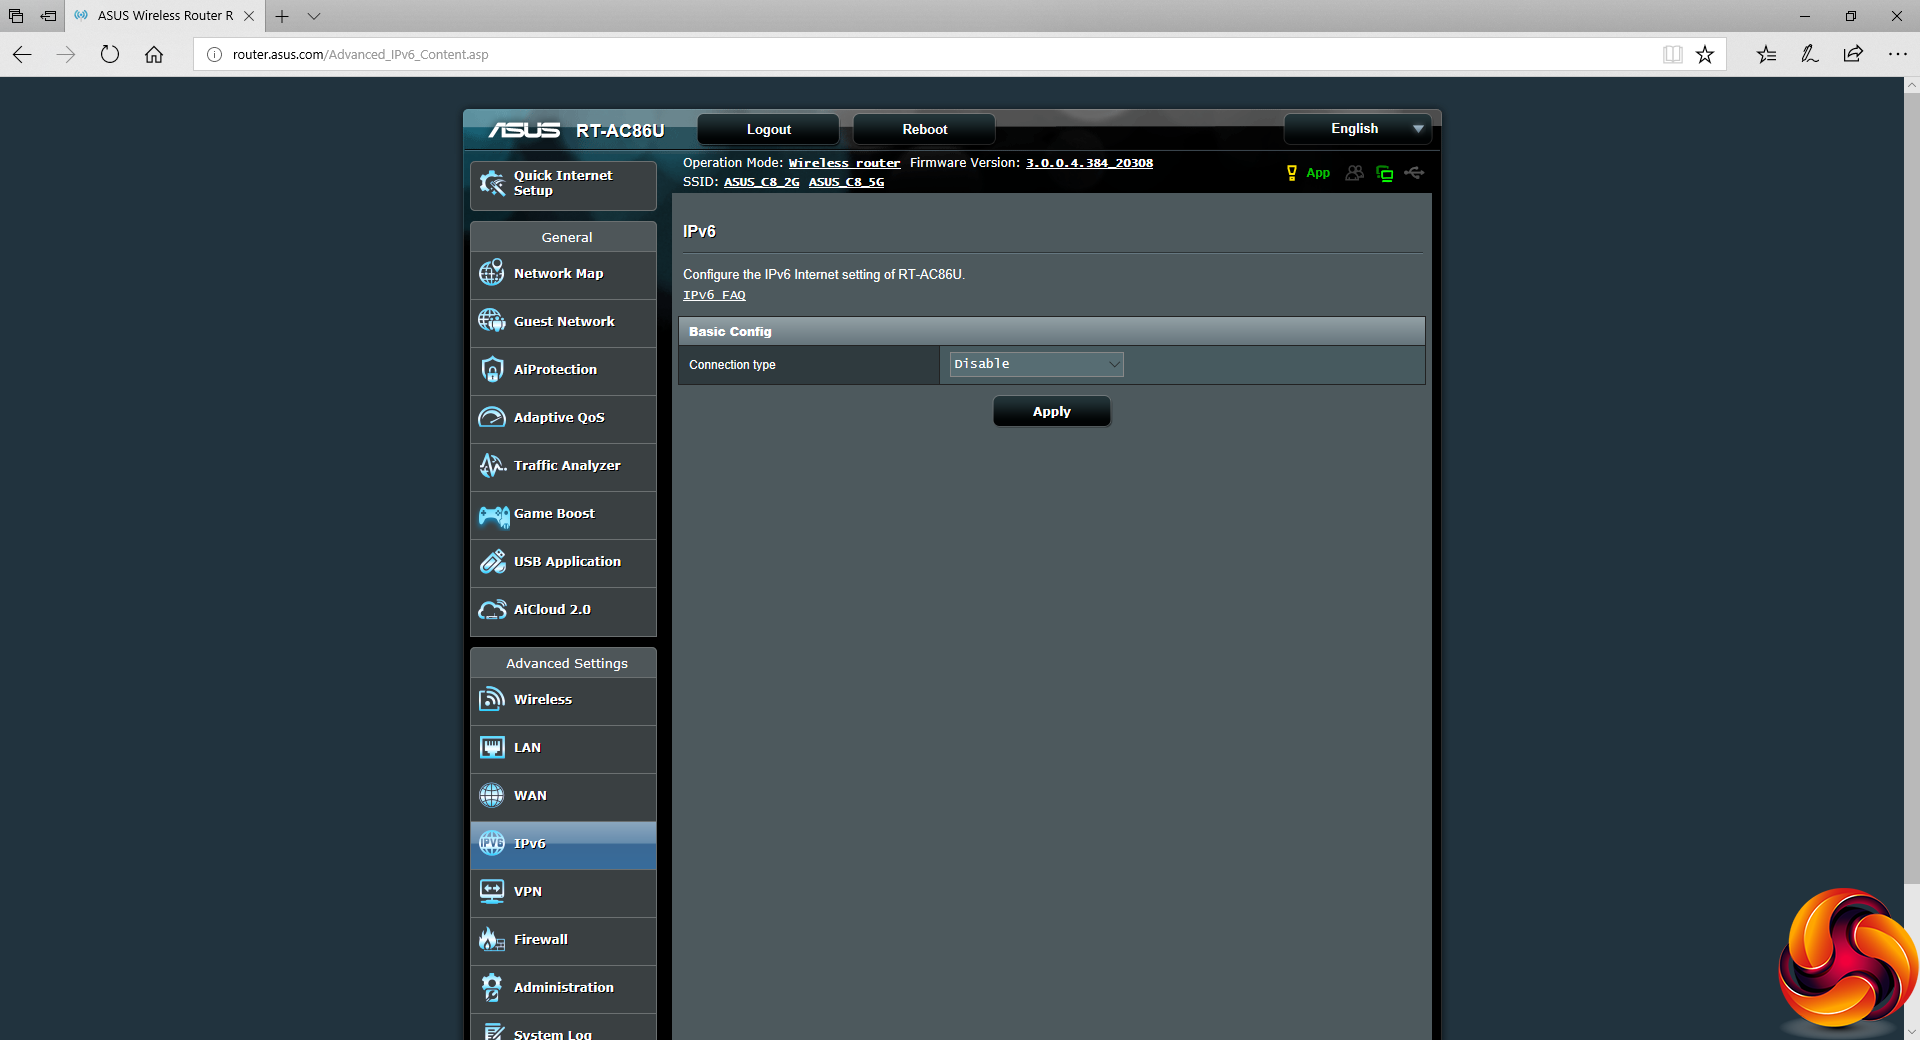The width and height of the screenshot is (1920, 1040).
Task: Open the Network Map icon in sidebar
Action: pyautogui.click(x=491, y=273)
